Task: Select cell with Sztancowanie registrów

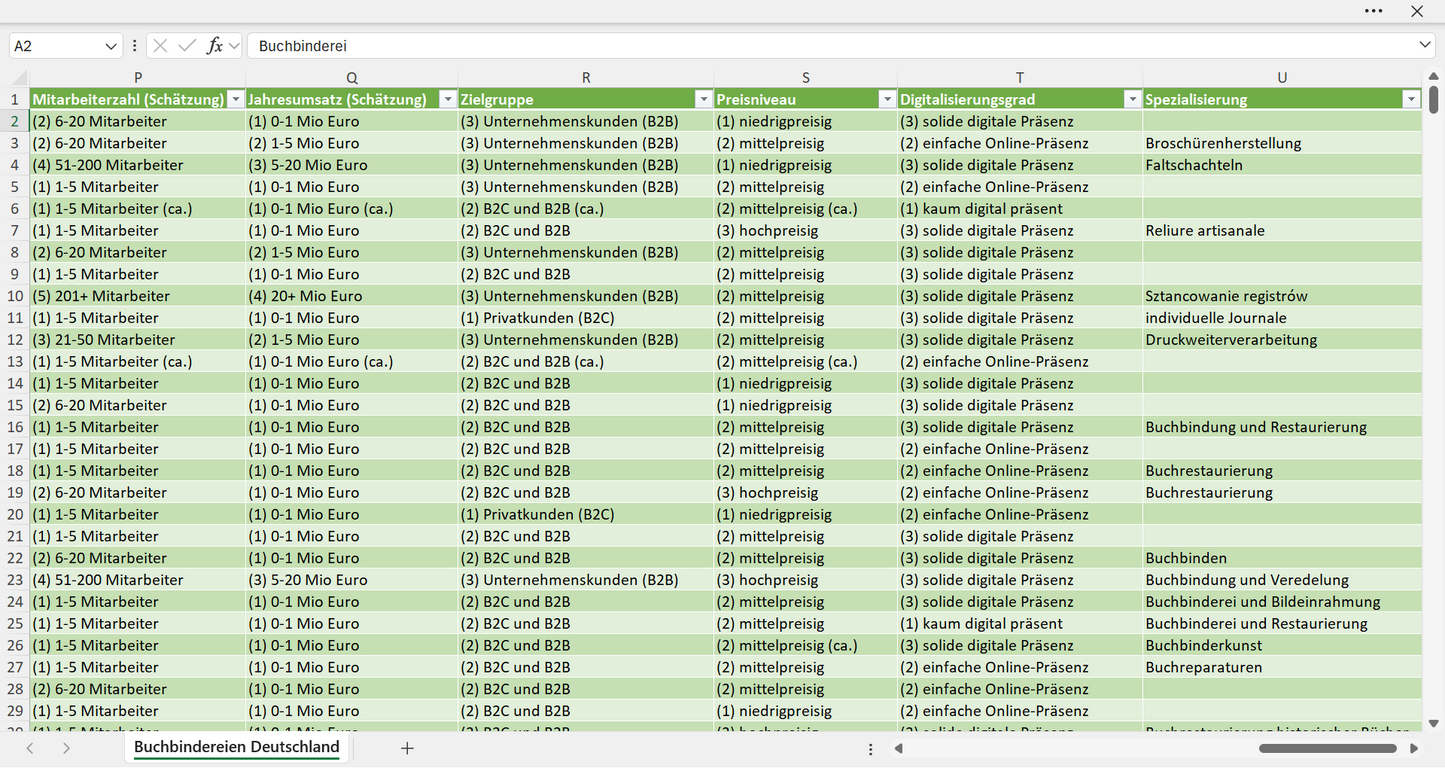Action: point(1282,296)
